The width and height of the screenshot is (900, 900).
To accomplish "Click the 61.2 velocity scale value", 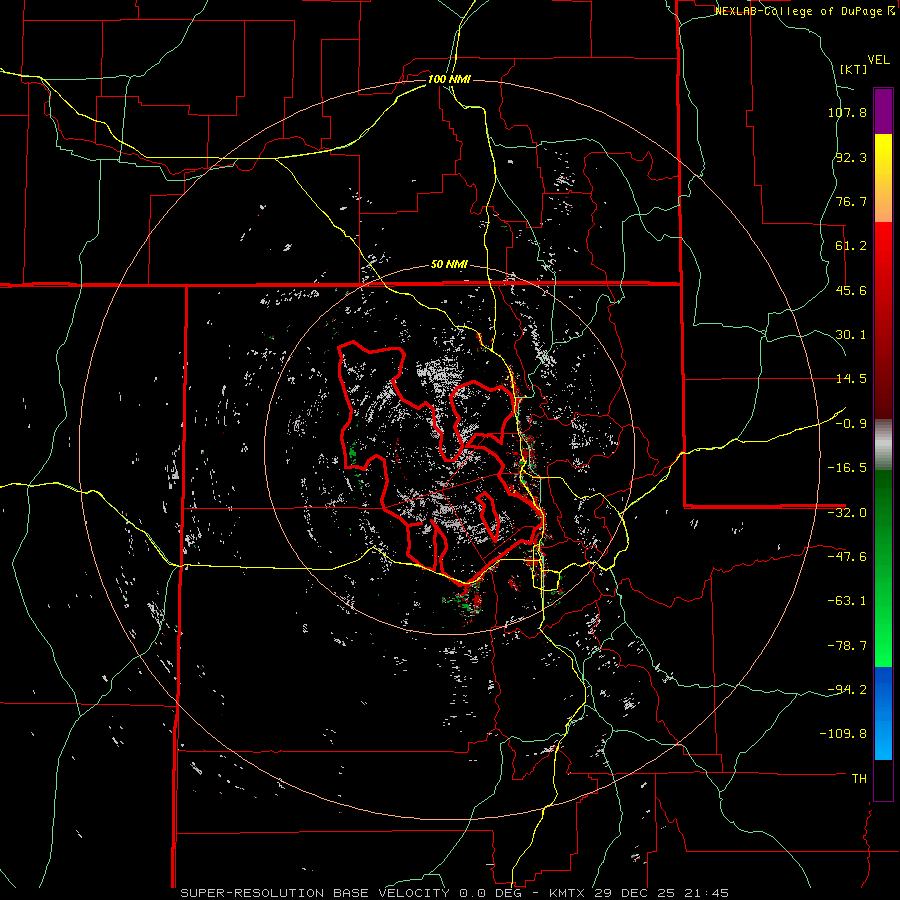I will coord(851,246).
